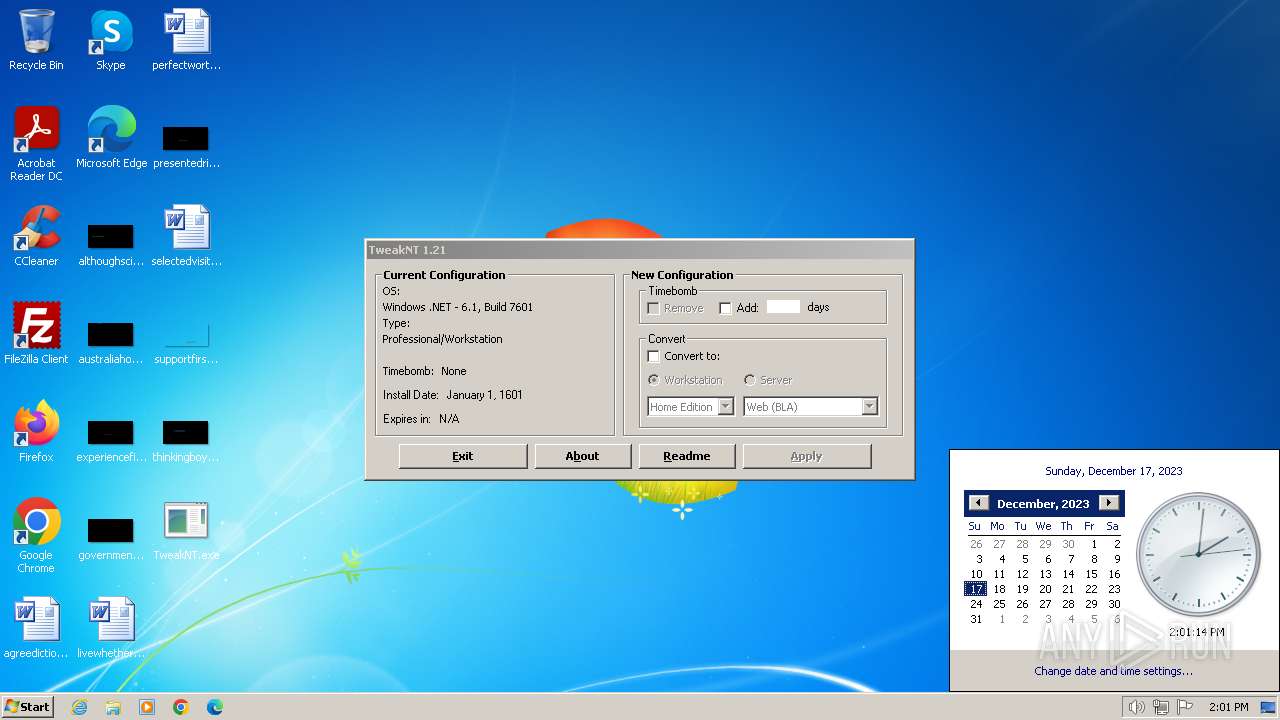Open Windows Explorer from the taskbar
1280x720 pixels.
point(113,707)
